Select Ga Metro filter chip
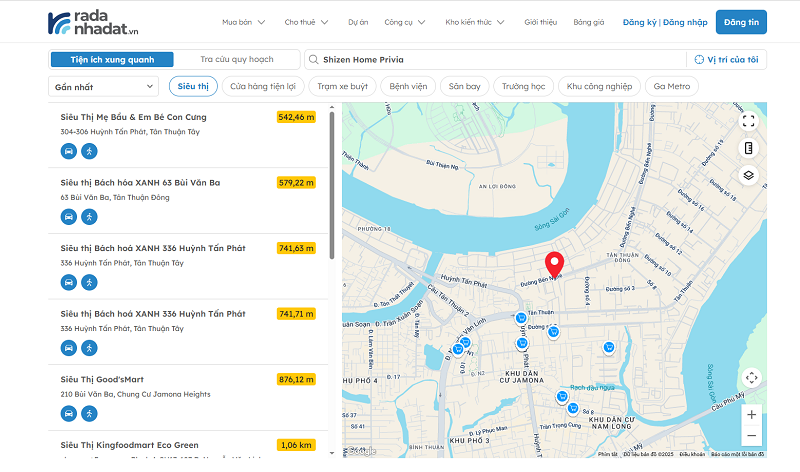The height and width of the screenshot is (472, 800). (x=671, y=86)
